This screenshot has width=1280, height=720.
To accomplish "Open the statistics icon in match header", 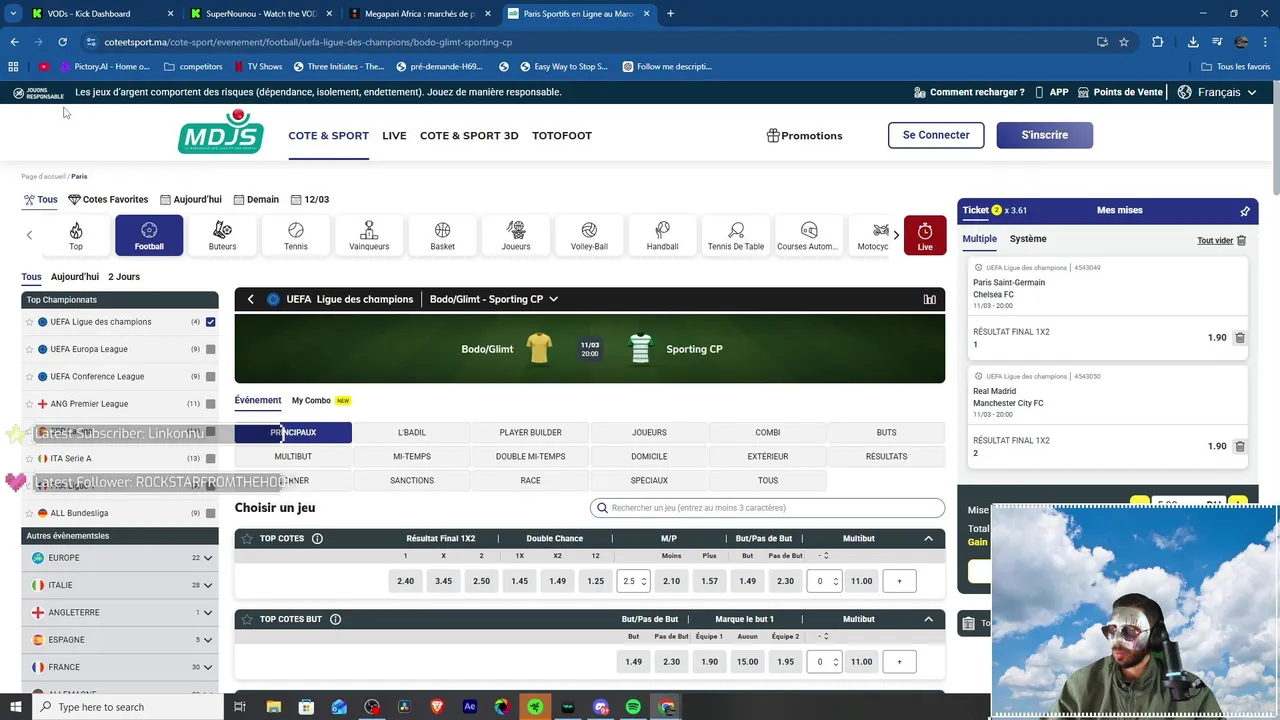I will point(930,299).
